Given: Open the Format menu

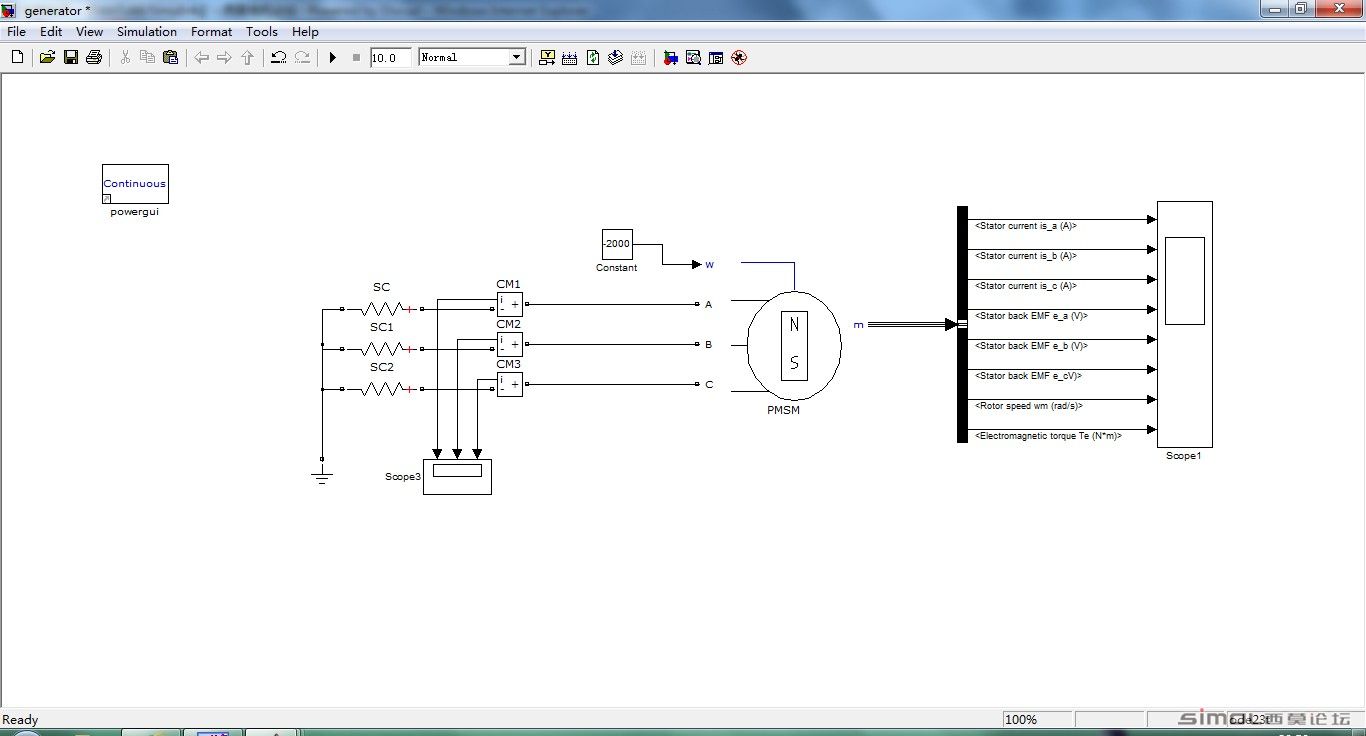Looking at the screenshot, I should click(212, 31).
